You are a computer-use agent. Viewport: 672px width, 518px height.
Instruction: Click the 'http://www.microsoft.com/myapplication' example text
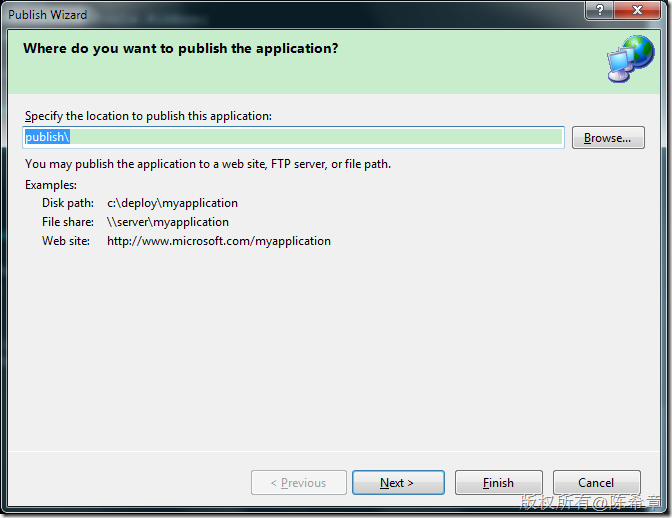[219, 241]
